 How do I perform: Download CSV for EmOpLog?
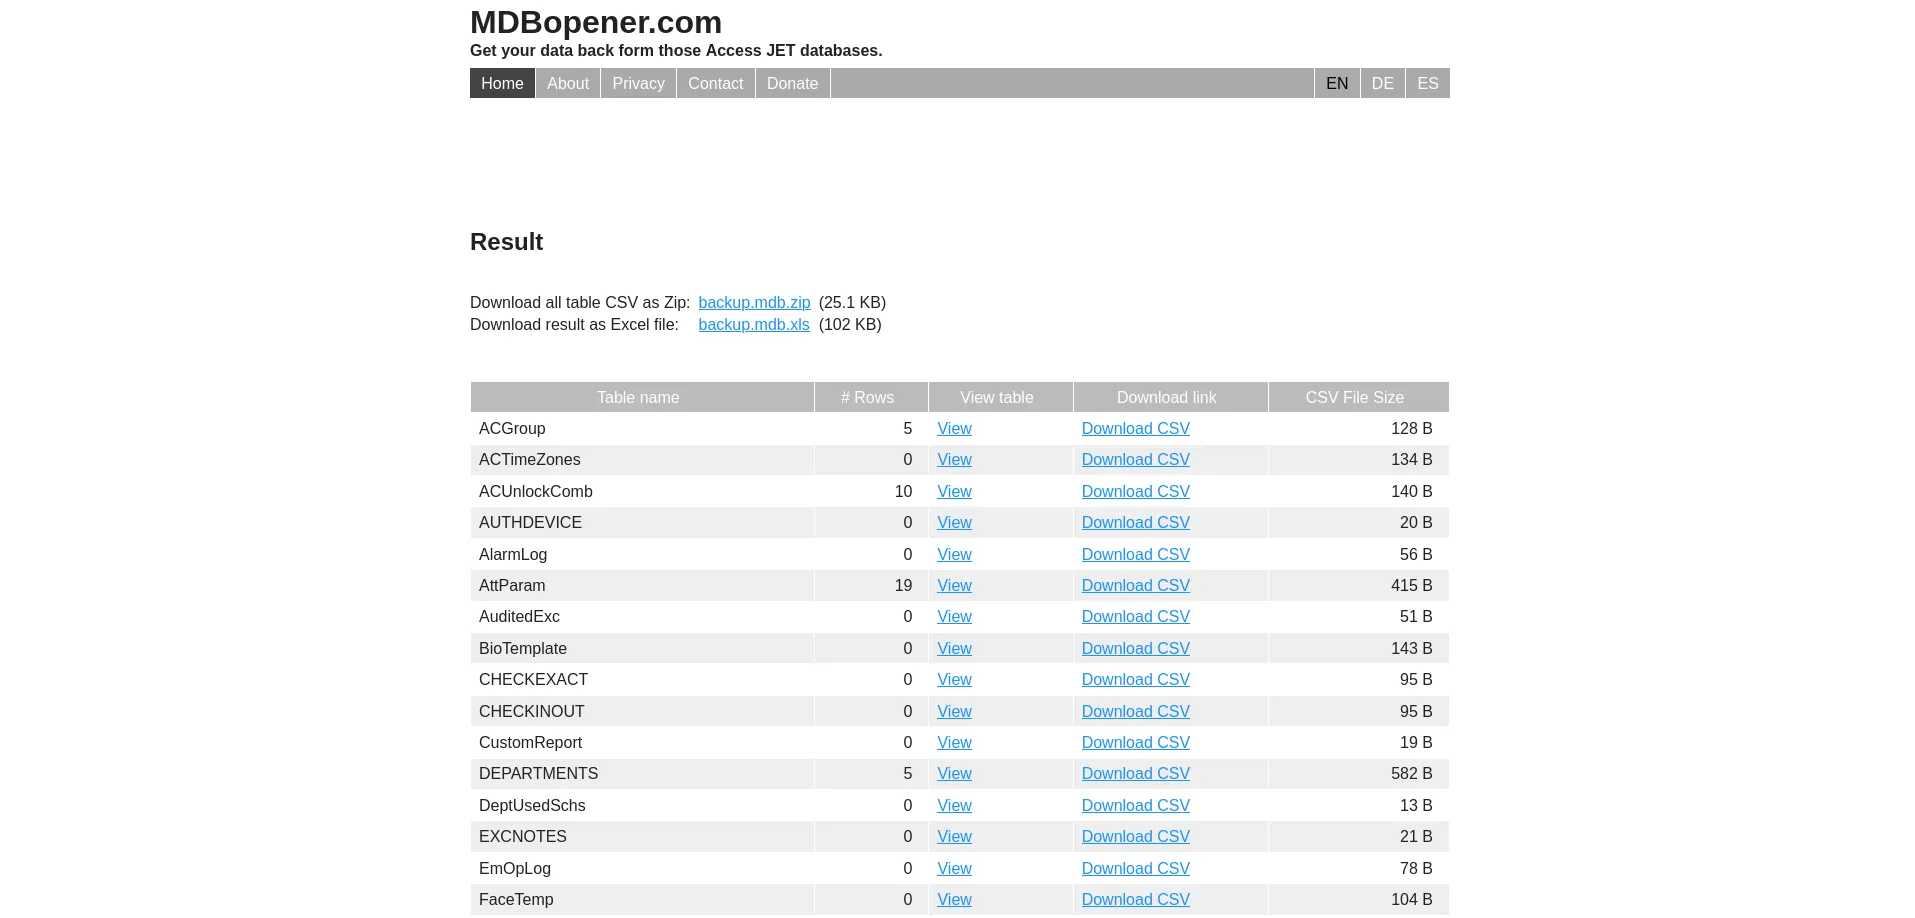[x=1136, y=868]
